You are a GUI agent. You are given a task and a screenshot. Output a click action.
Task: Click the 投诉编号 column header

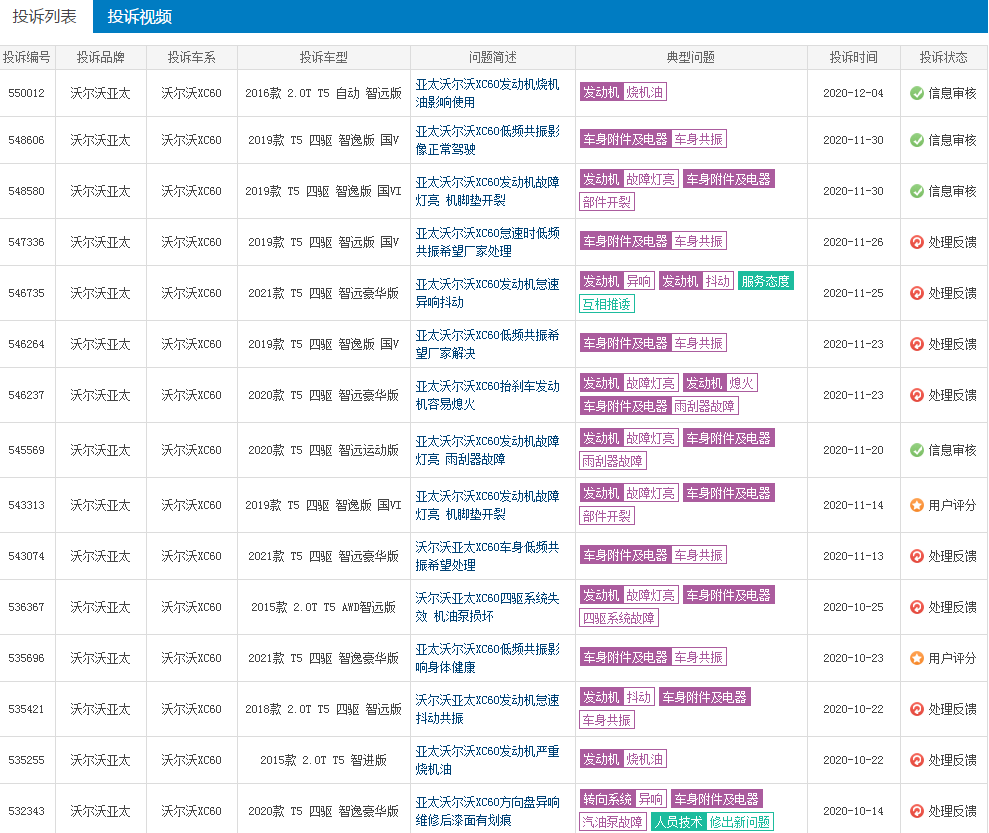coord(27,57)
